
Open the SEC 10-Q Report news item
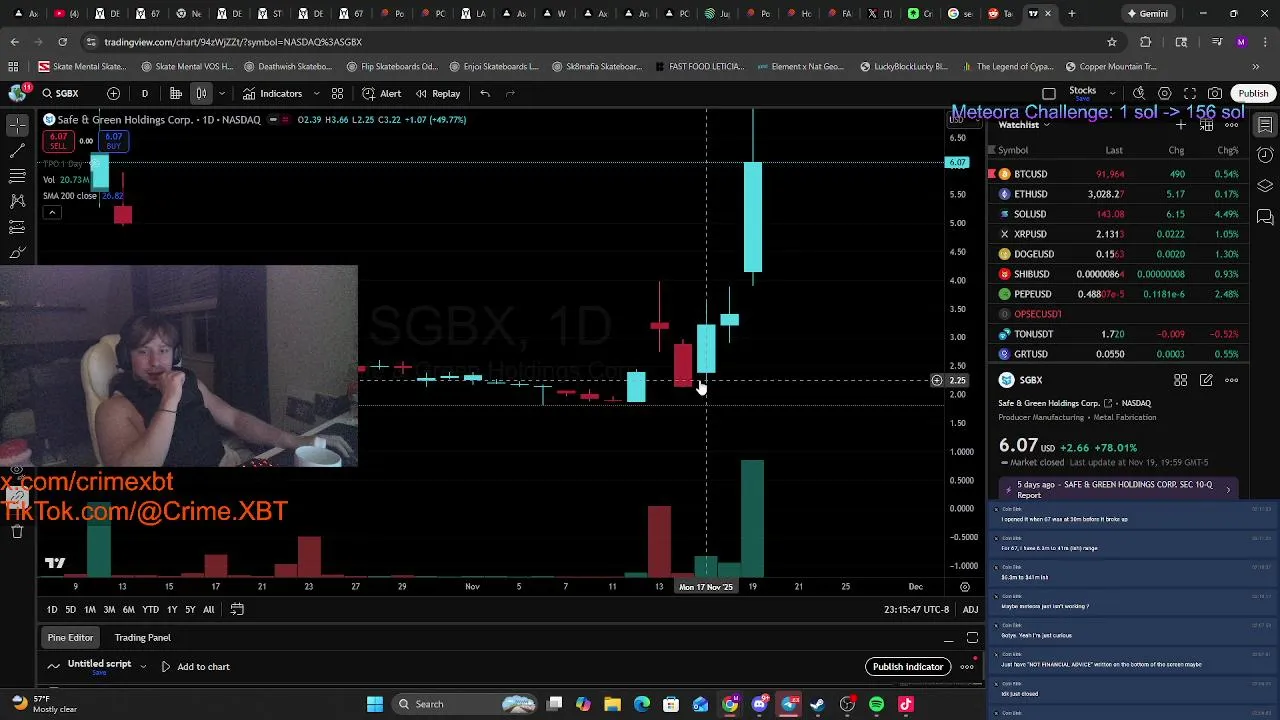click(x=1119, y=489)
